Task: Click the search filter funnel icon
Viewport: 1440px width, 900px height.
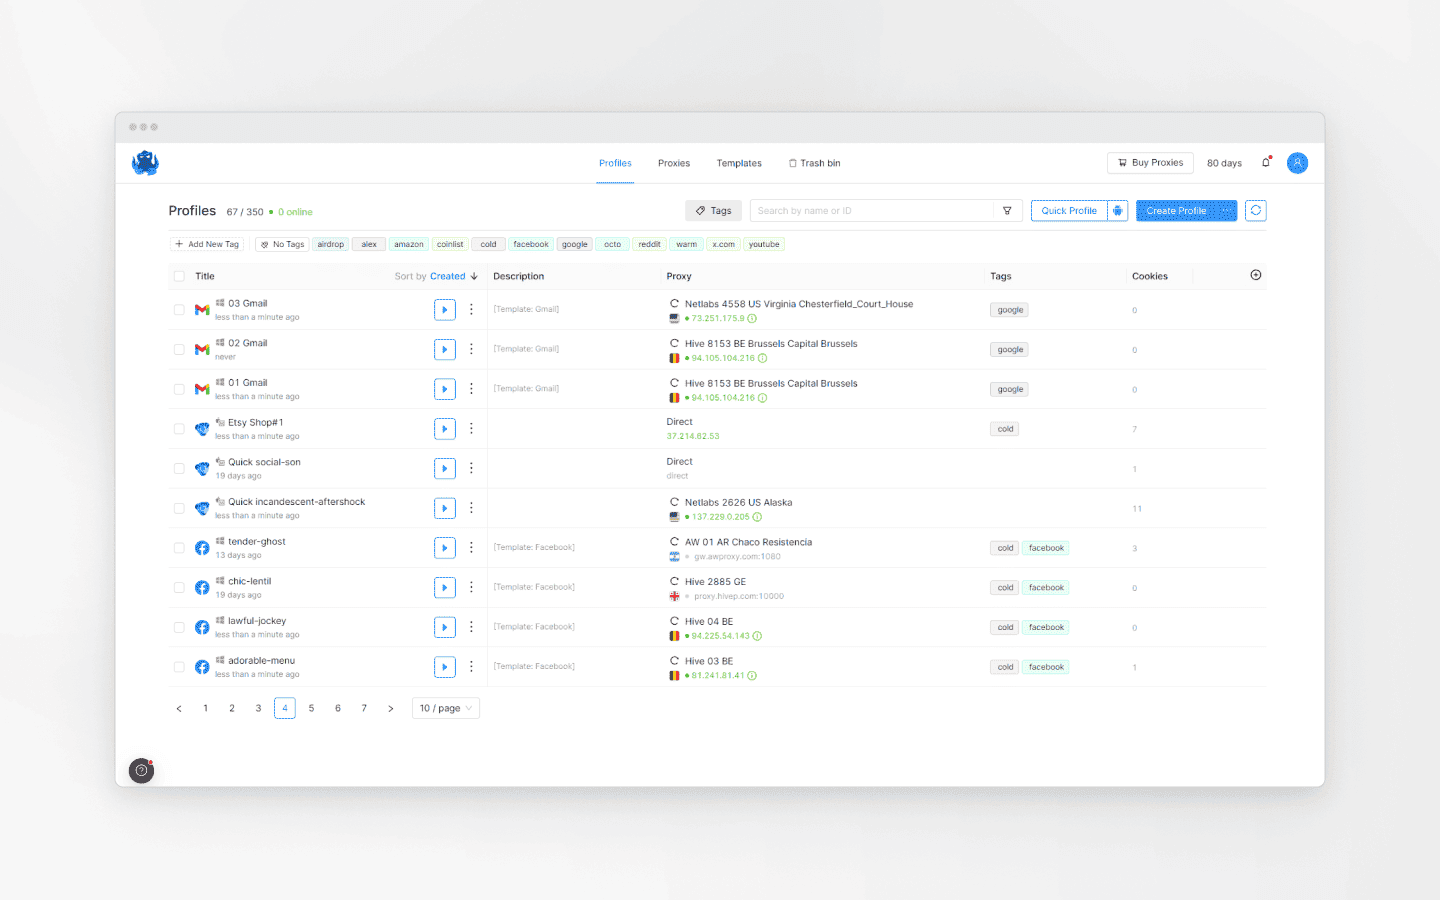Action: pyautogui.click(x=1007, y=211)
